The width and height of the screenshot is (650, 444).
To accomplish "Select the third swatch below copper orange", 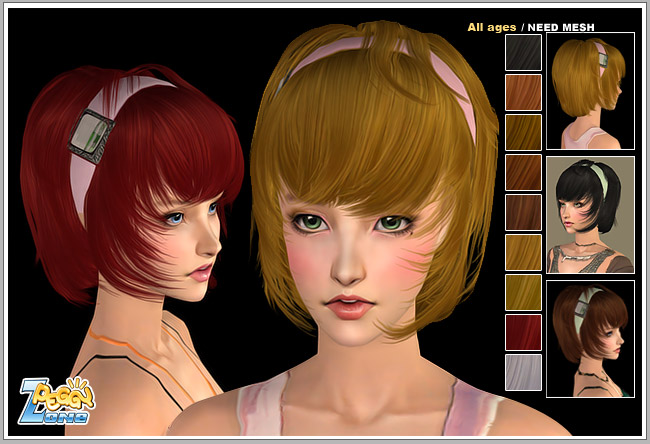I will pos(523,212).
